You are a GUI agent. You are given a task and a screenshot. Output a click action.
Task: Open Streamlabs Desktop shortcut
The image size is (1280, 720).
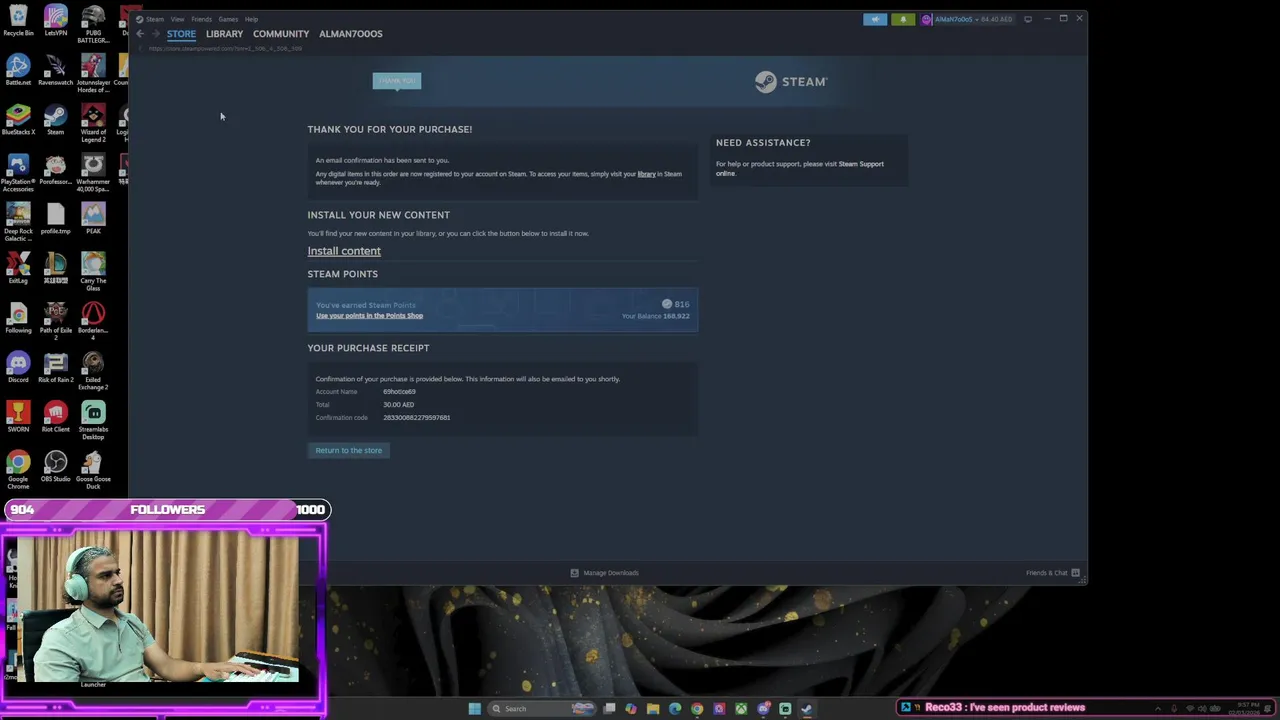point(93,420)
